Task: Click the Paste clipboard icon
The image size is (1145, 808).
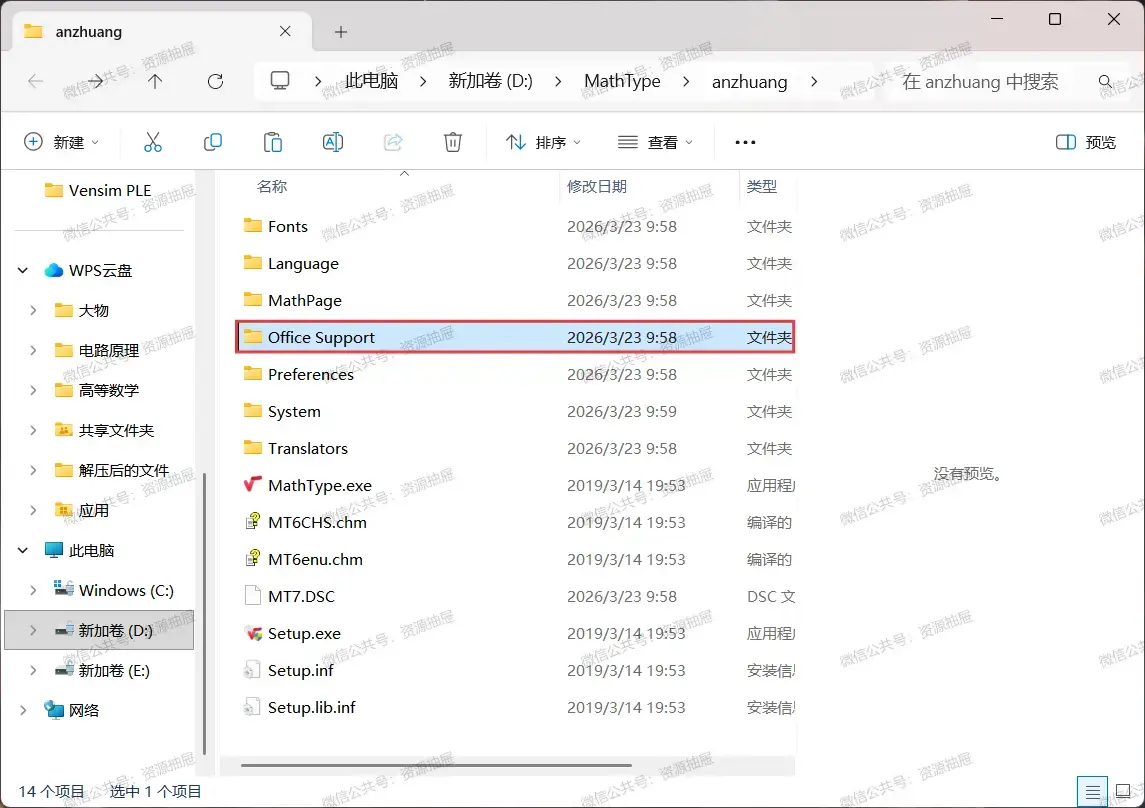Action: (x=272, y=142)
